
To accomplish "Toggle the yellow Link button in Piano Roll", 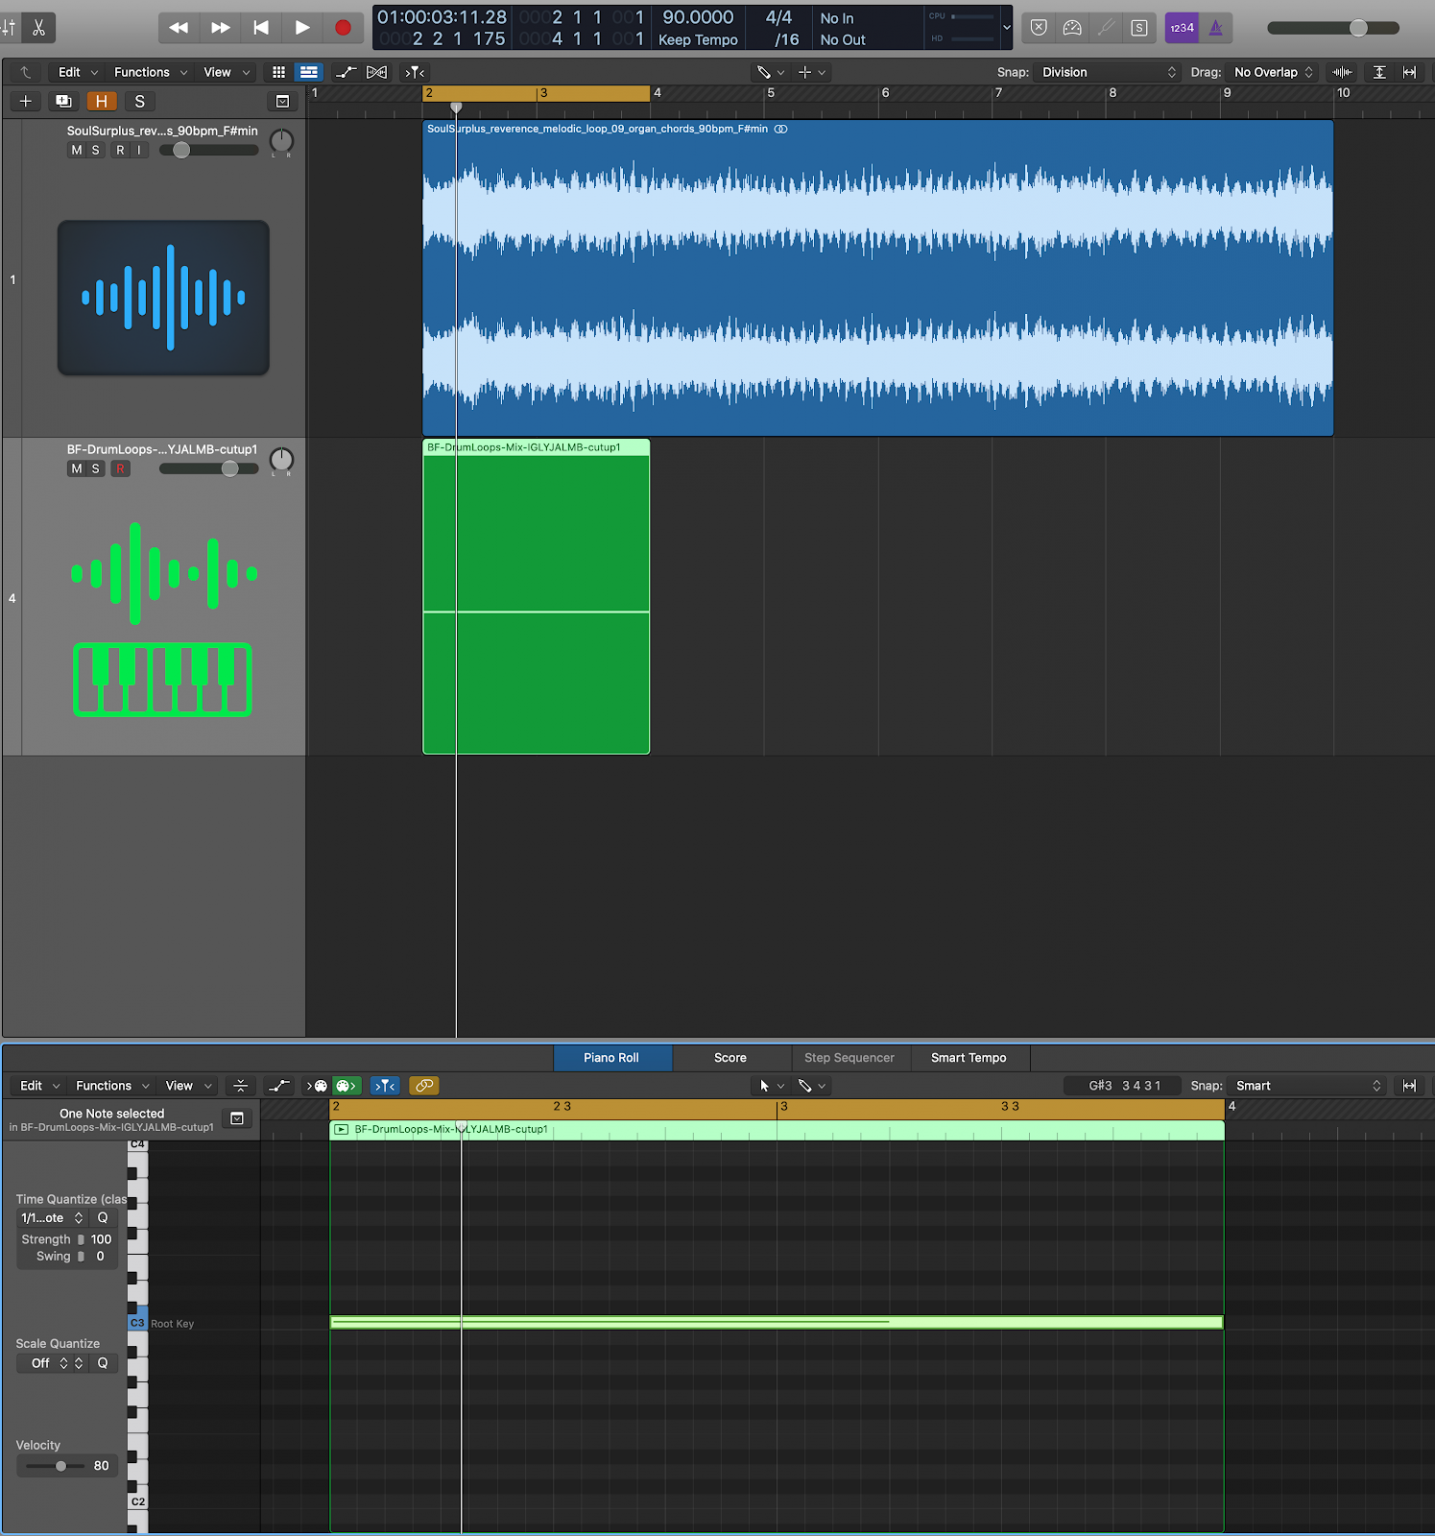I will pyautogui.click(x=424, y=1086).
